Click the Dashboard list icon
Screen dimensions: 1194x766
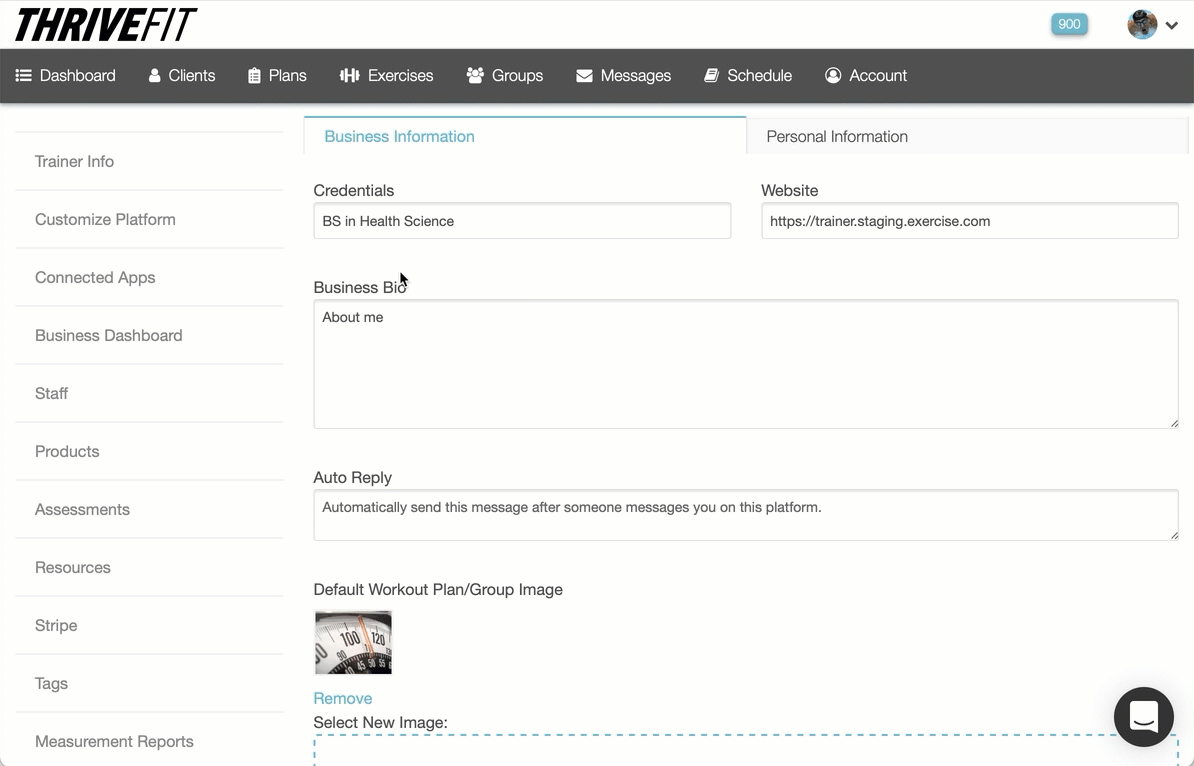(23, 76)
